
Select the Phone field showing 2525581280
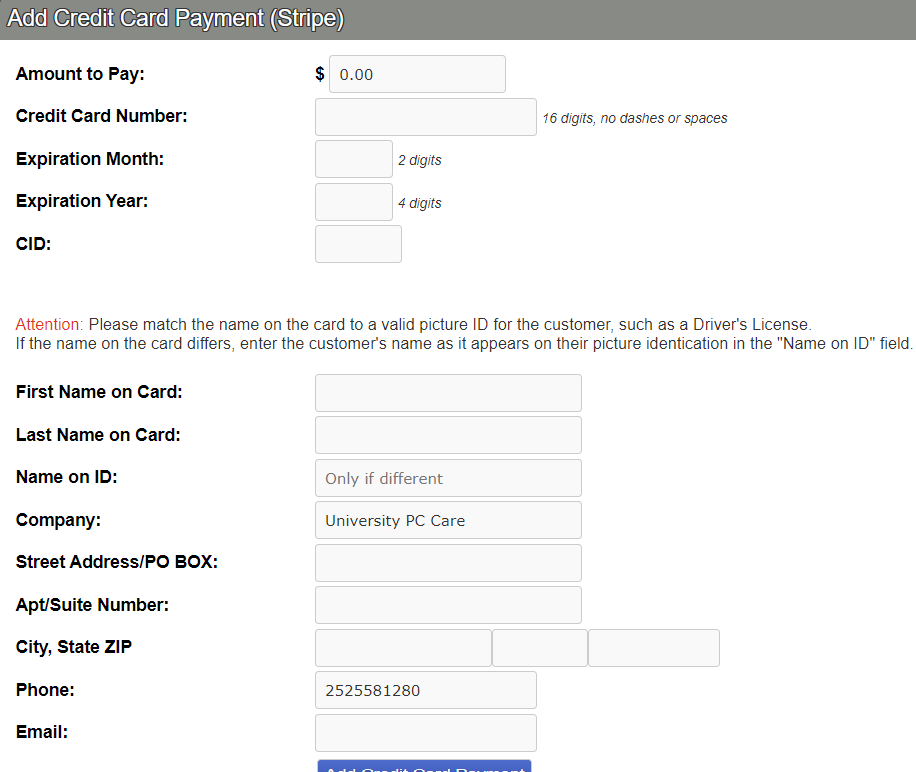(425, 690)
